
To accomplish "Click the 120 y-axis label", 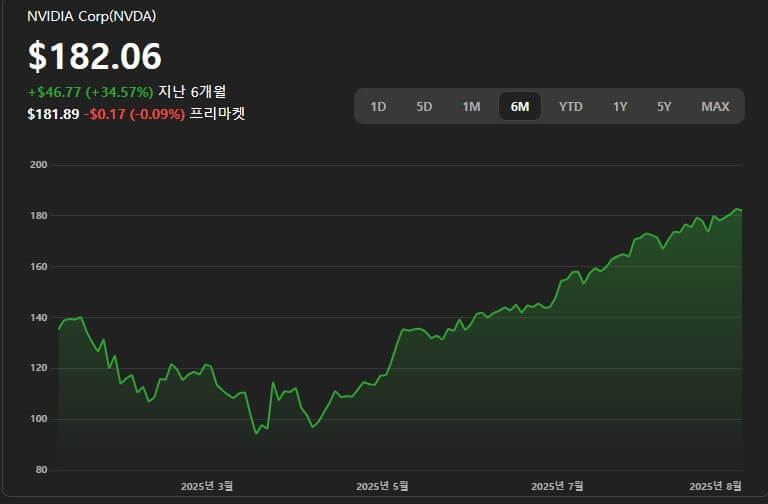I will point(39,368).
